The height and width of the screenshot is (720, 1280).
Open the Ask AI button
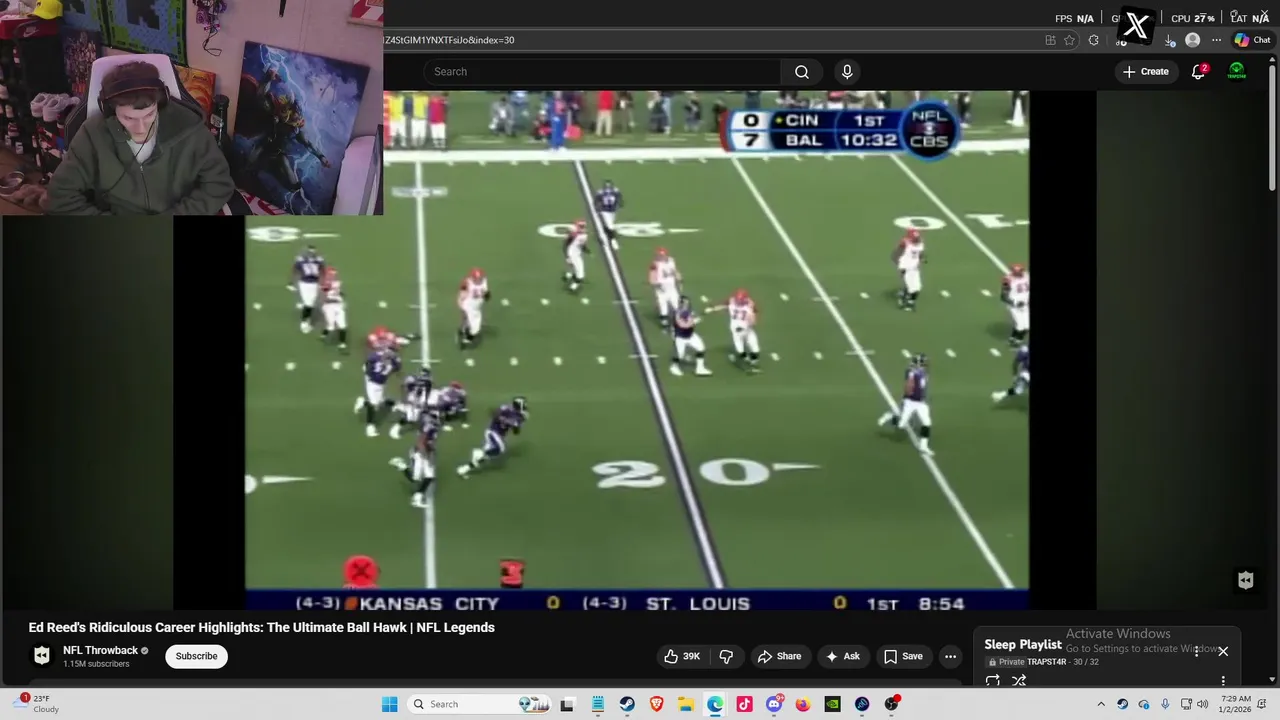pyautogui.click(x=842, y=656)
